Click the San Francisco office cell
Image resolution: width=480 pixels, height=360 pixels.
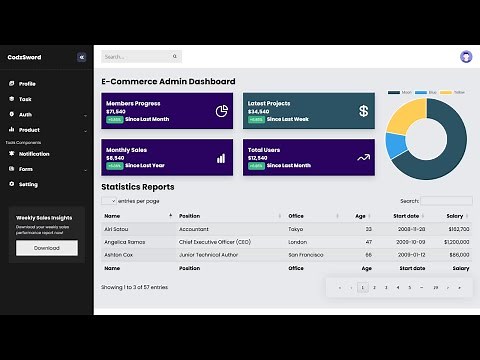(306, 255)
